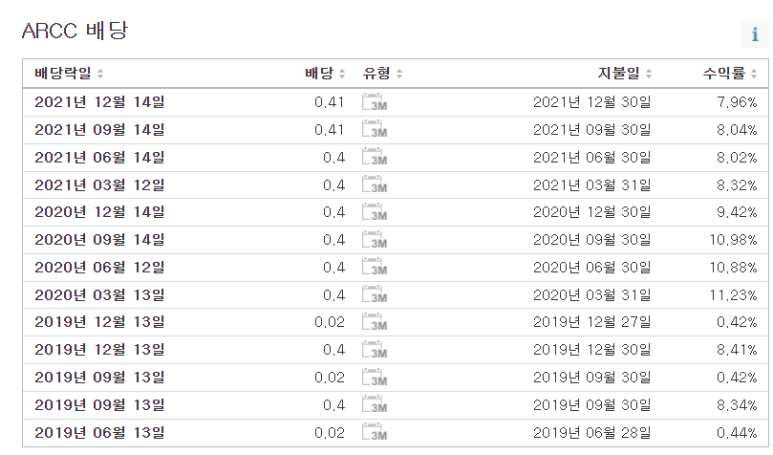773x455 pixels.
Task: Click the 3M icon in 2019년 06월 13일 row
Action: point(374,432)
